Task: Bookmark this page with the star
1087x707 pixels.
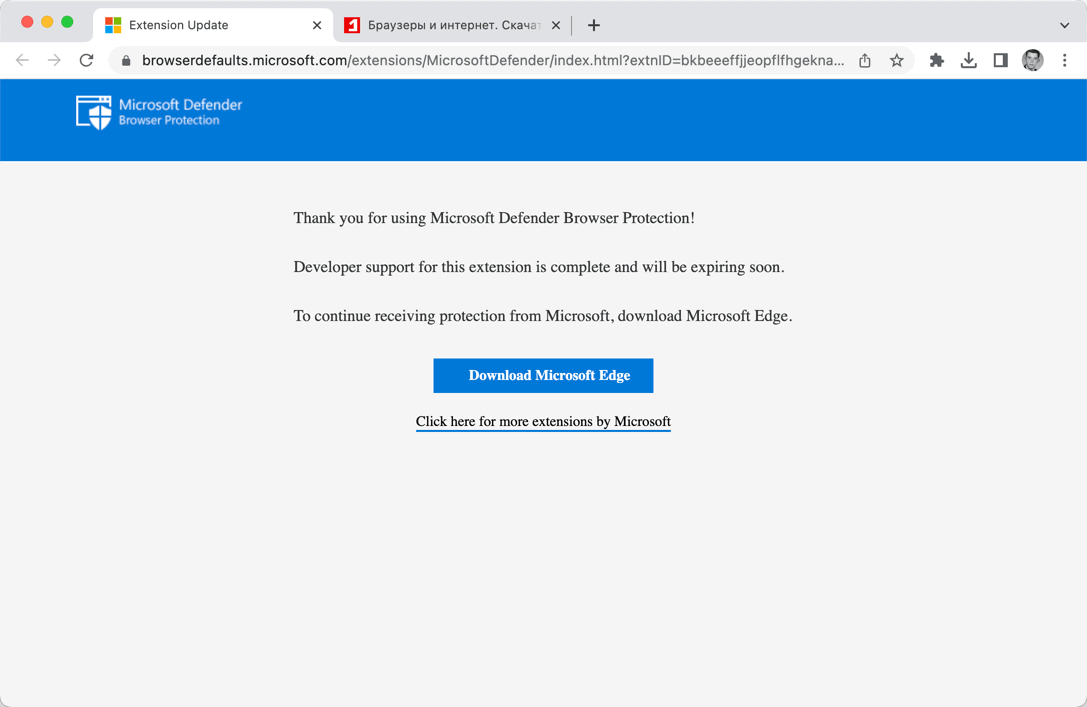Action: (897, 61)
